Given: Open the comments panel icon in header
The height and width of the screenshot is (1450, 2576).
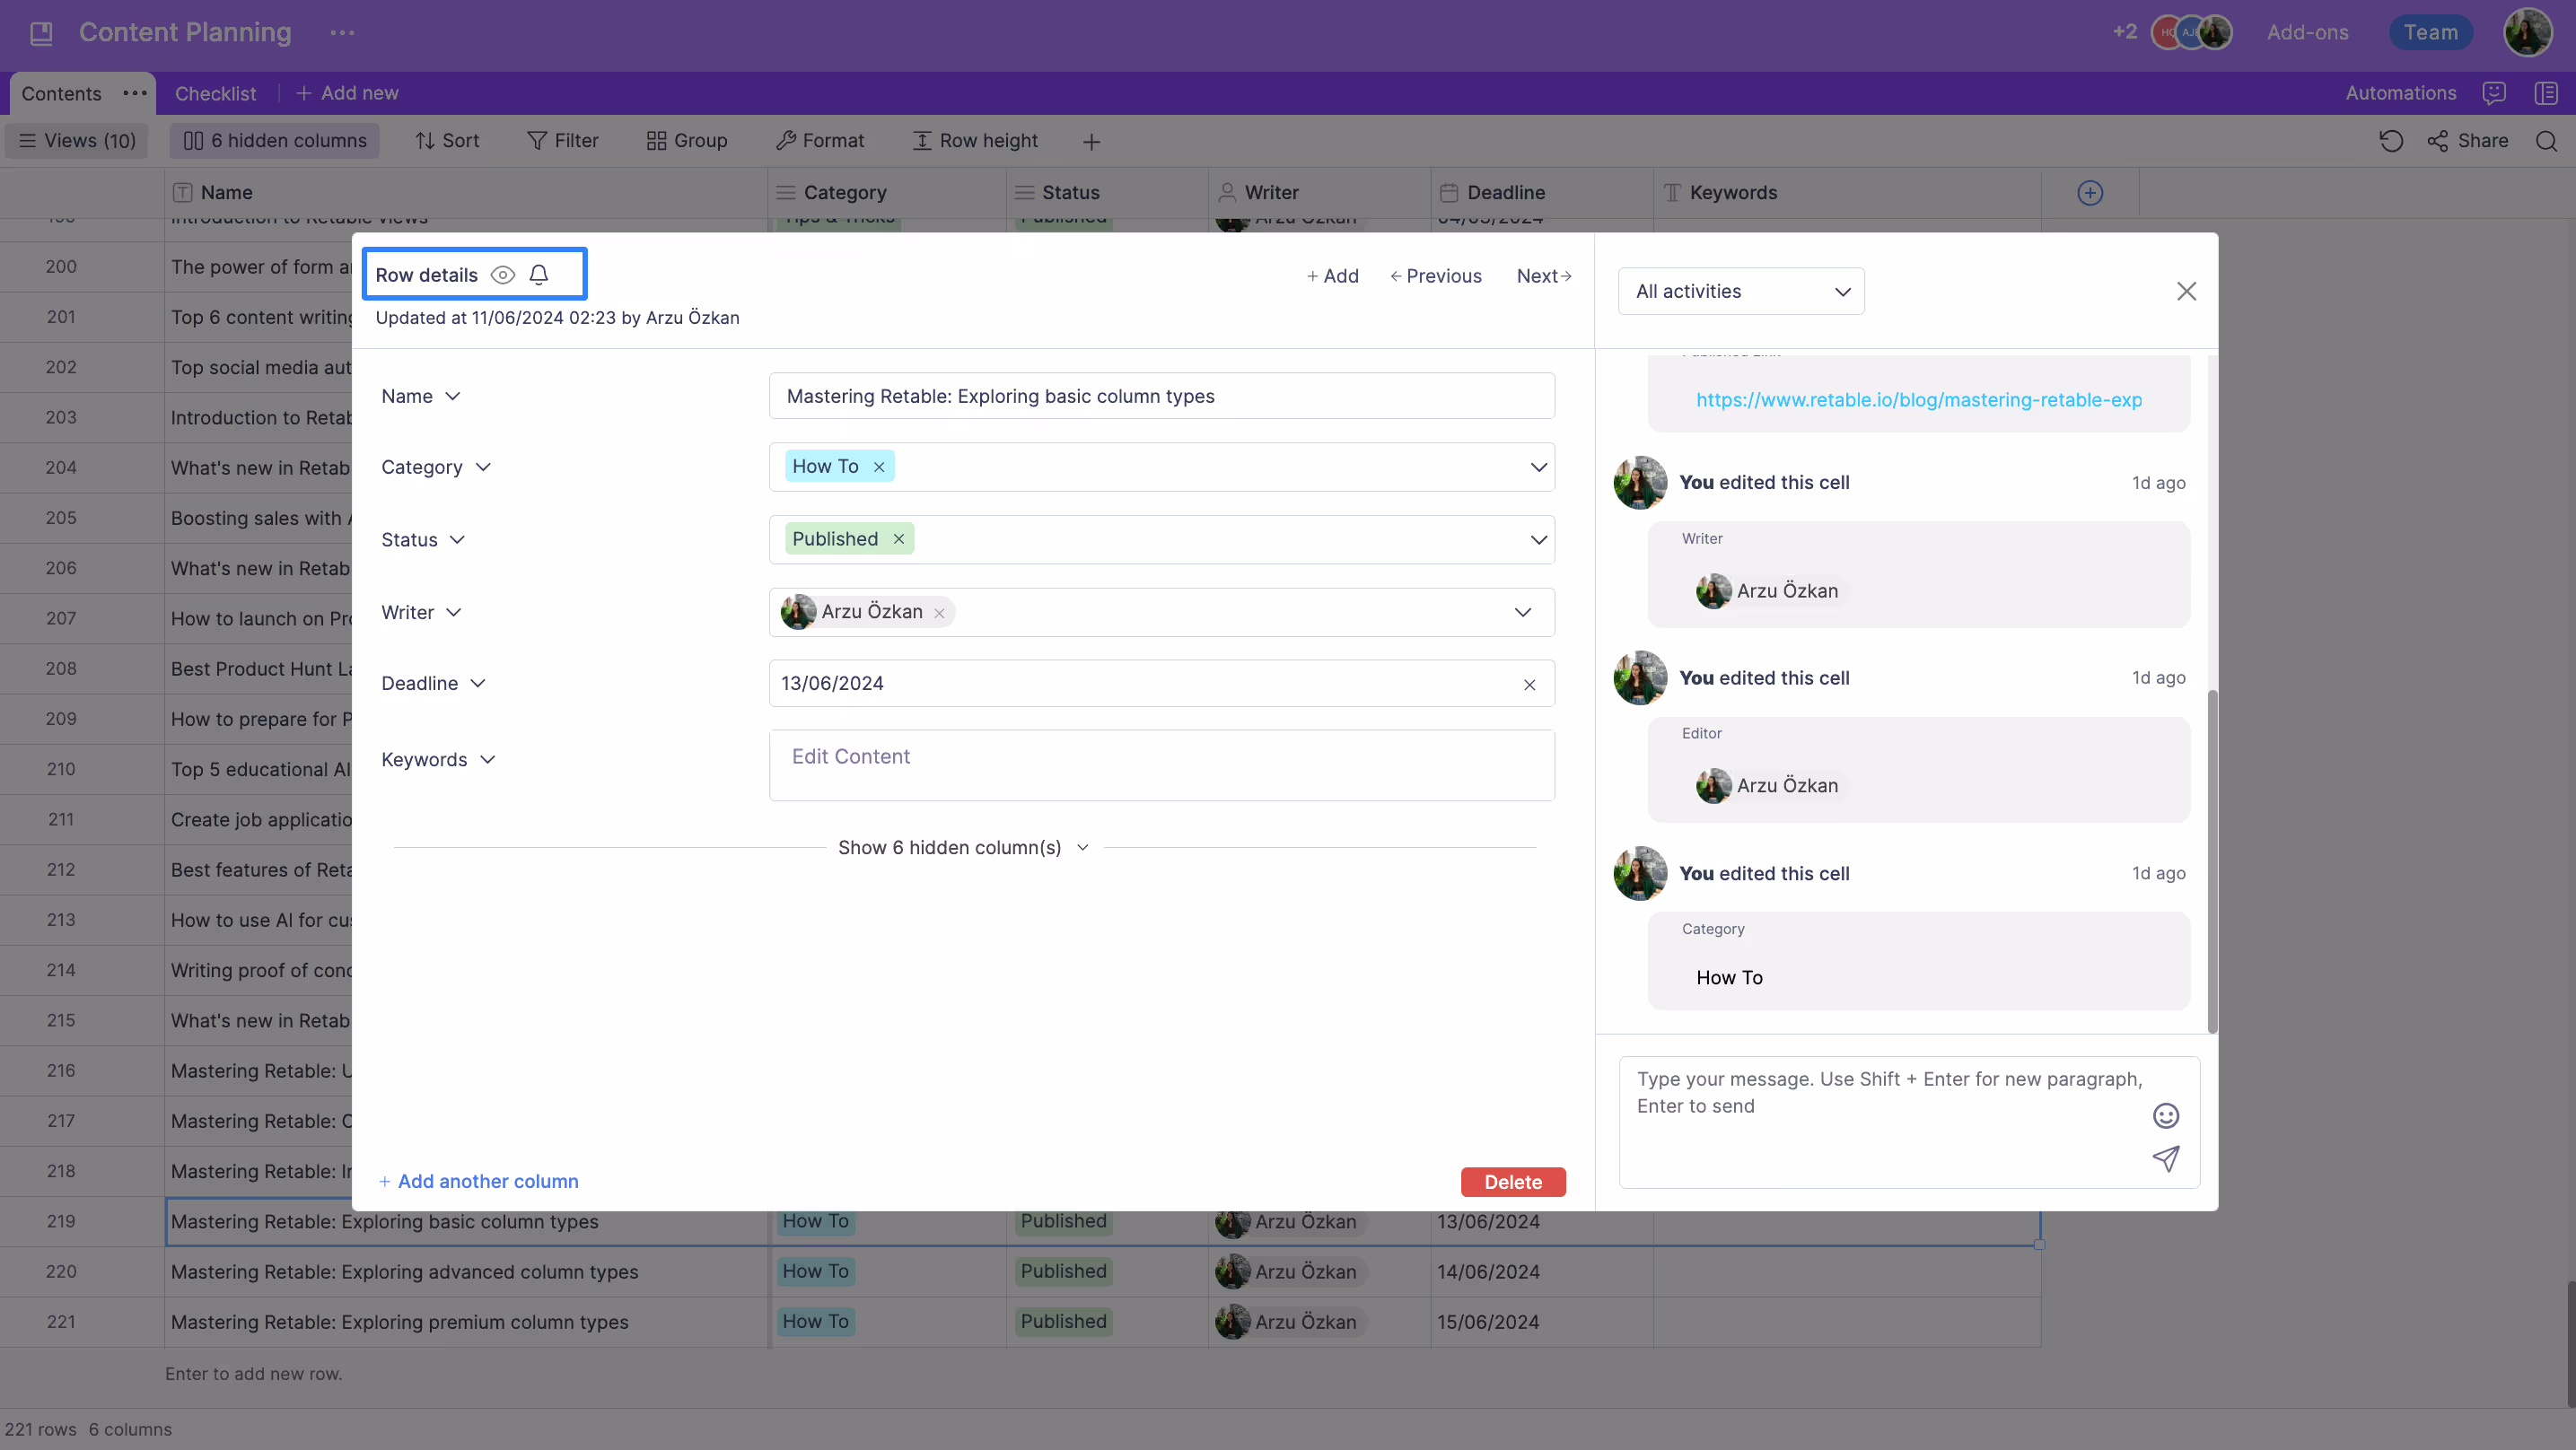Looking at the screenshot, I should pyautogui.click(x=2494, y=93).
